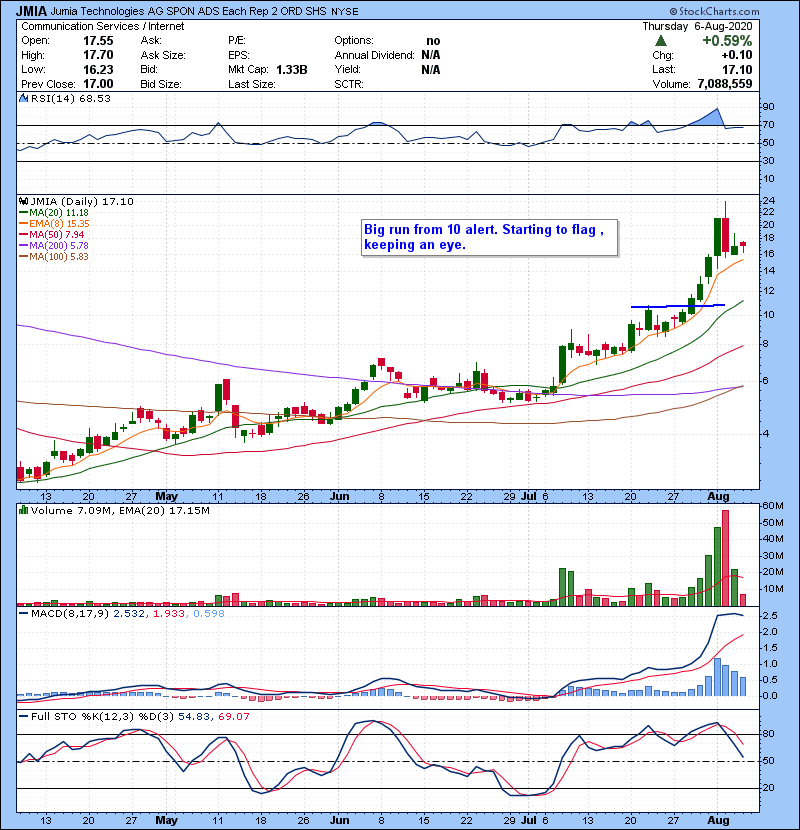Click the Last Size label
This screenshot has height=830, width=800.
tap(251, 84)
